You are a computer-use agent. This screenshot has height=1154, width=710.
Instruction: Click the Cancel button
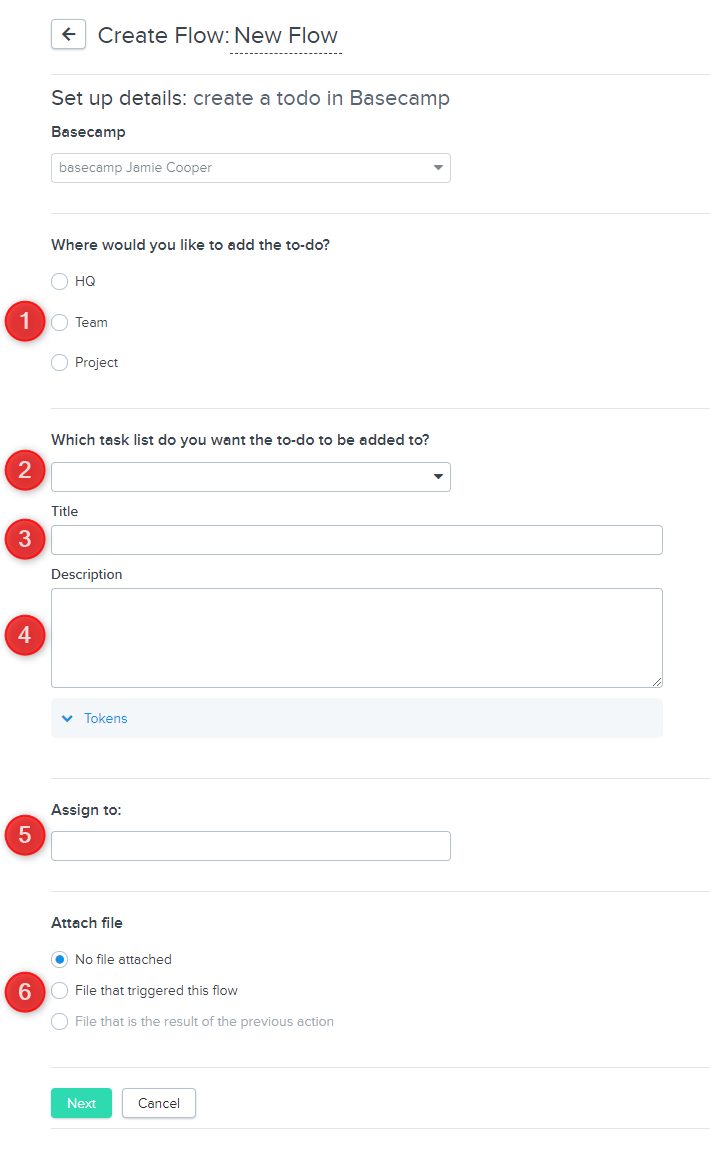tap(158, 1103)
